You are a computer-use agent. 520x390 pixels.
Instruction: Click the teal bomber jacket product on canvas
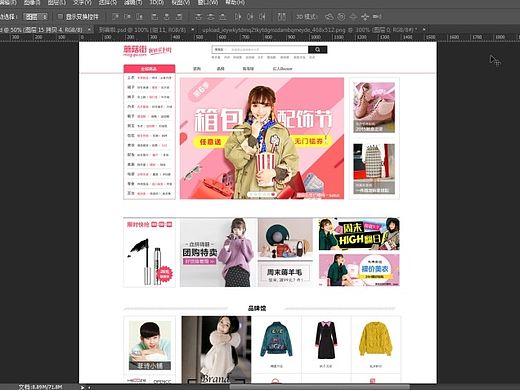(x=276, y=339)
